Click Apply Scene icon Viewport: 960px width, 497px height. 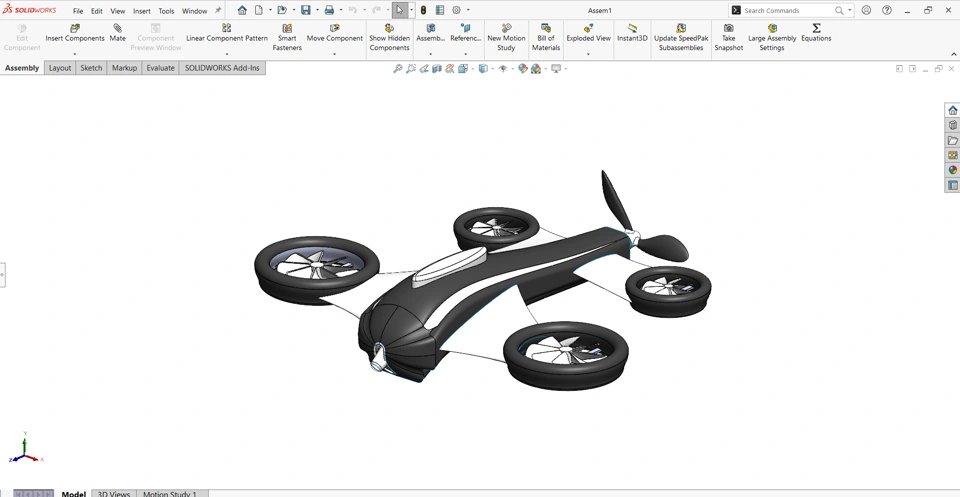click(536, 69)
